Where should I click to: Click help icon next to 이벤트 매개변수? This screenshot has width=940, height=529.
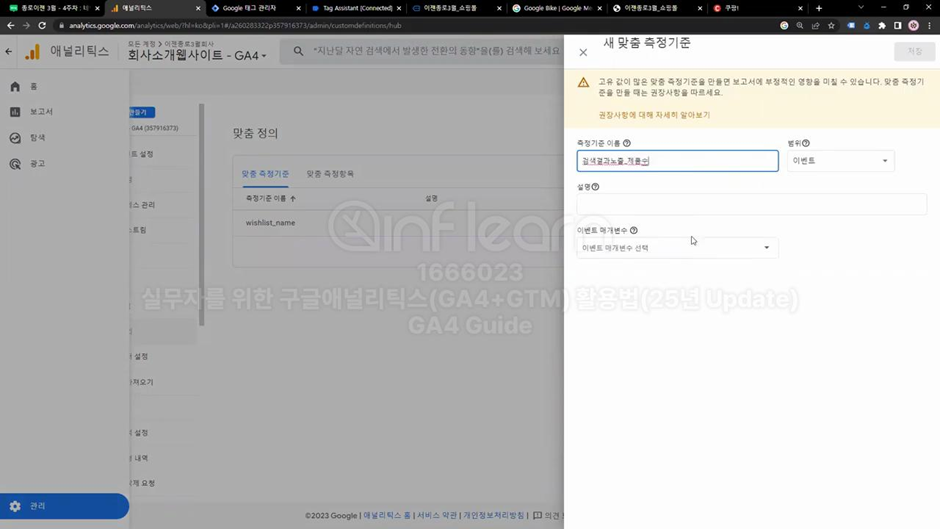tap(634, 230)
